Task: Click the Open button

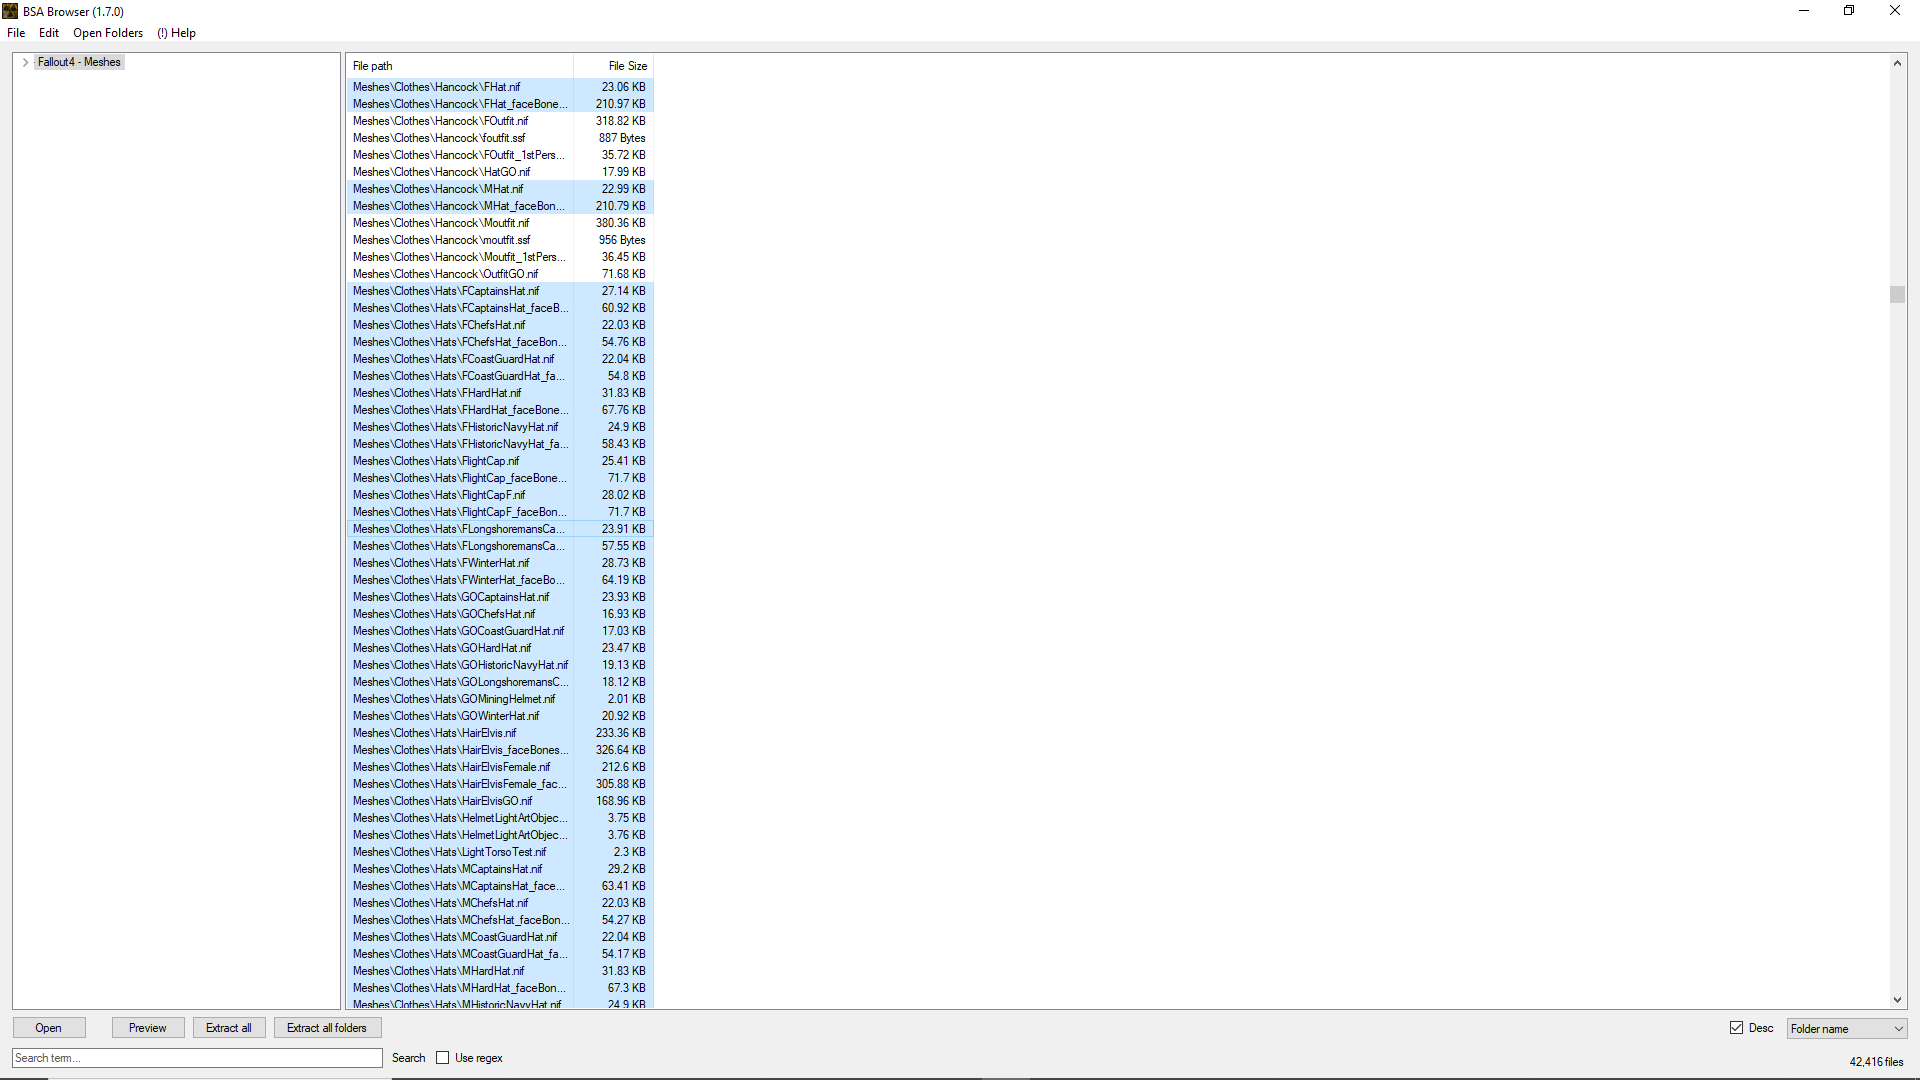Action: [49, 1028]
